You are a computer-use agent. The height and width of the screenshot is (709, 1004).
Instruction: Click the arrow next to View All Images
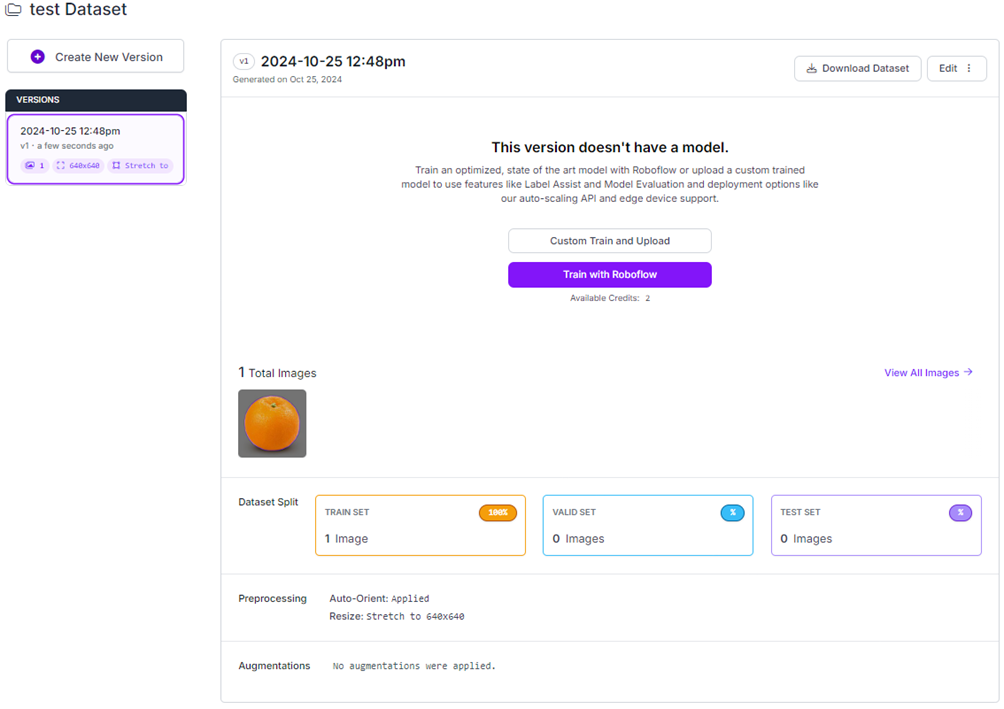pyautogui.click(x=968, y=372)
